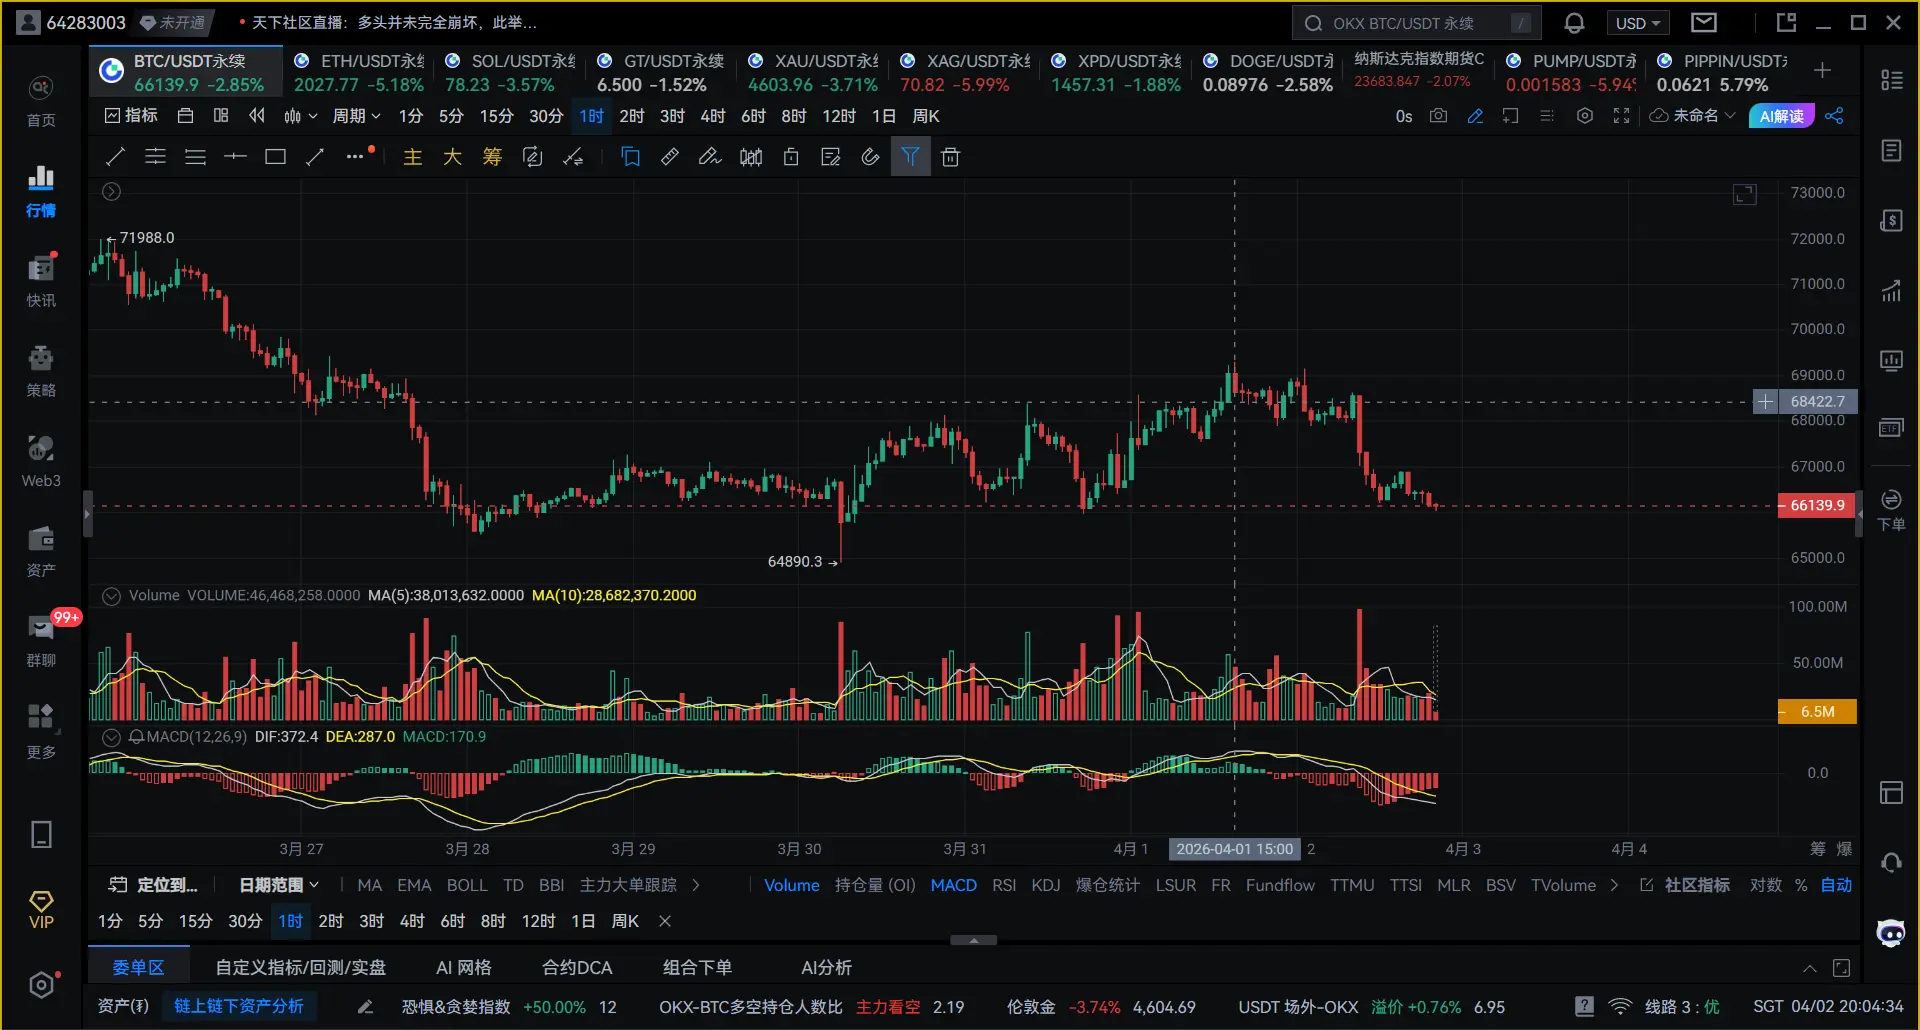Open more drawing tools (three dots)
Image resolution: width=1920 pixels, height=1030 pixels.
(x=355, y=157)
